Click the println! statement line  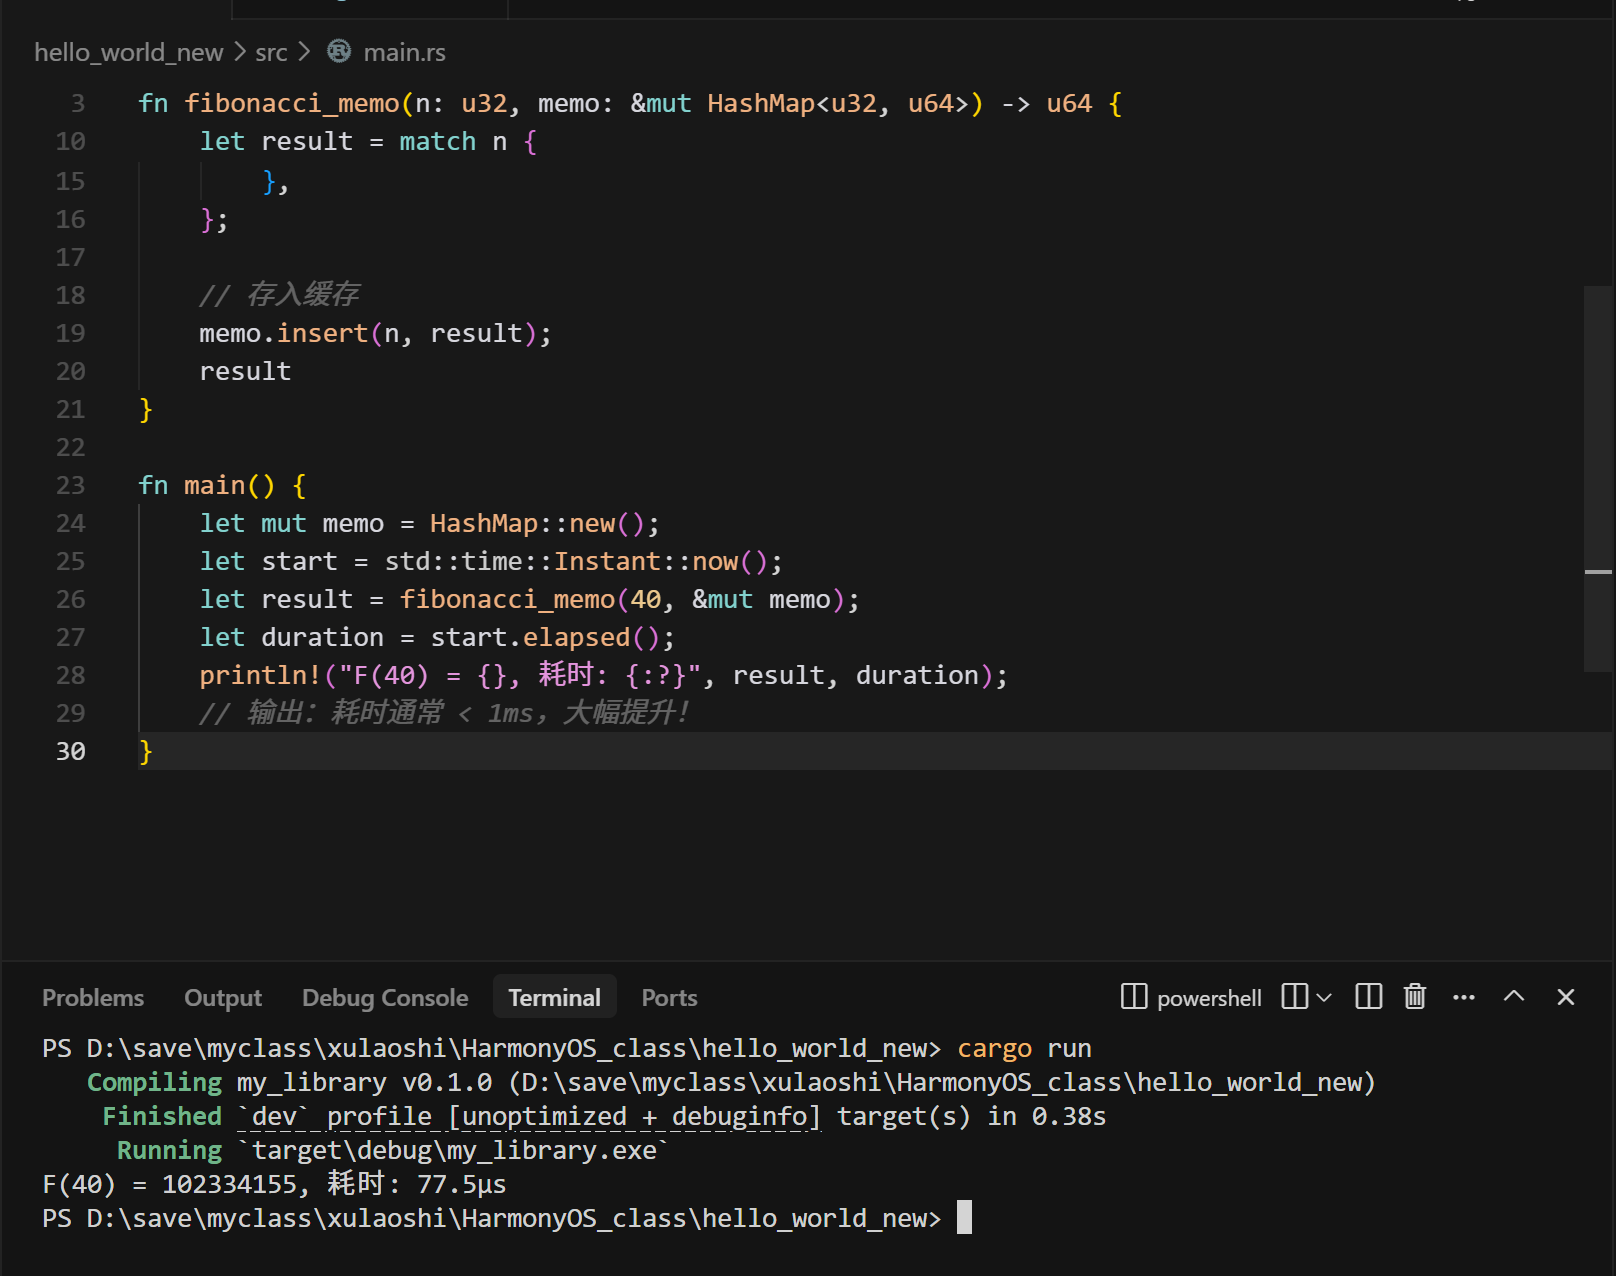(x=603, y=675)
